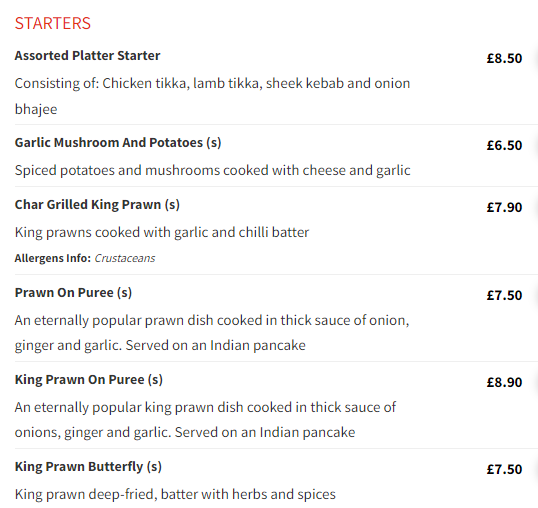
Task: Click King Prawn On Puree description text
Action: 205,420
